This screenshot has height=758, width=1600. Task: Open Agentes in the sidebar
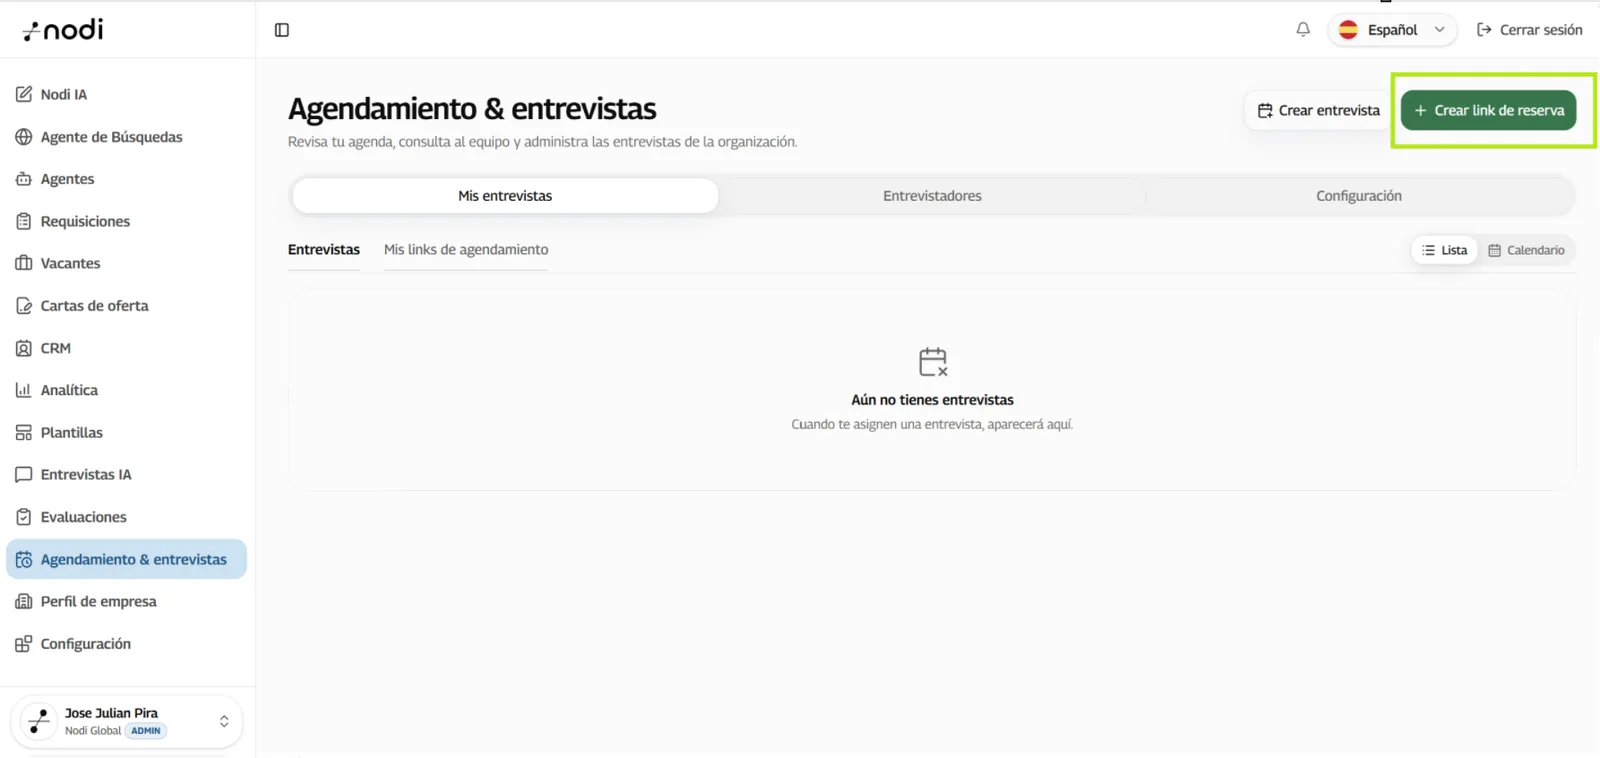click(x=126, y=179)
